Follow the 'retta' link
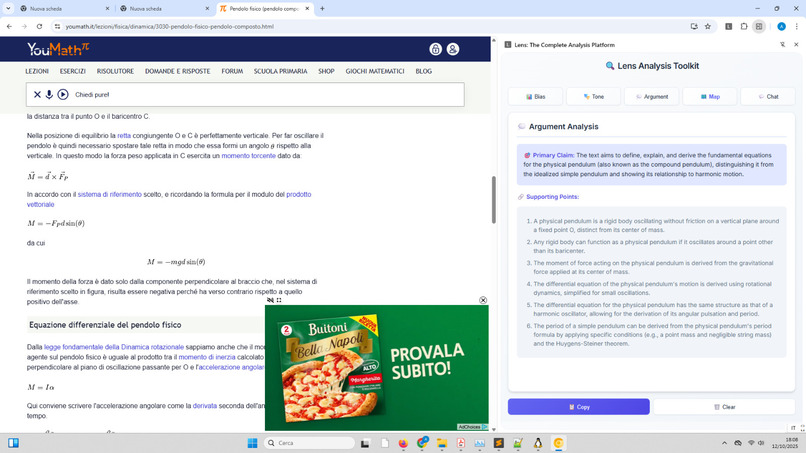This screenshot has height=453, width=806. coord(124,136)
